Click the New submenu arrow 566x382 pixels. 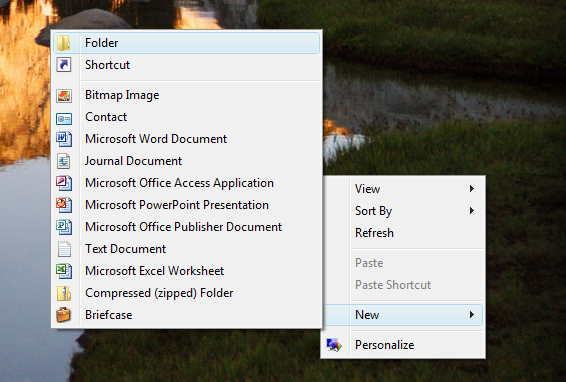coord(471,314)
